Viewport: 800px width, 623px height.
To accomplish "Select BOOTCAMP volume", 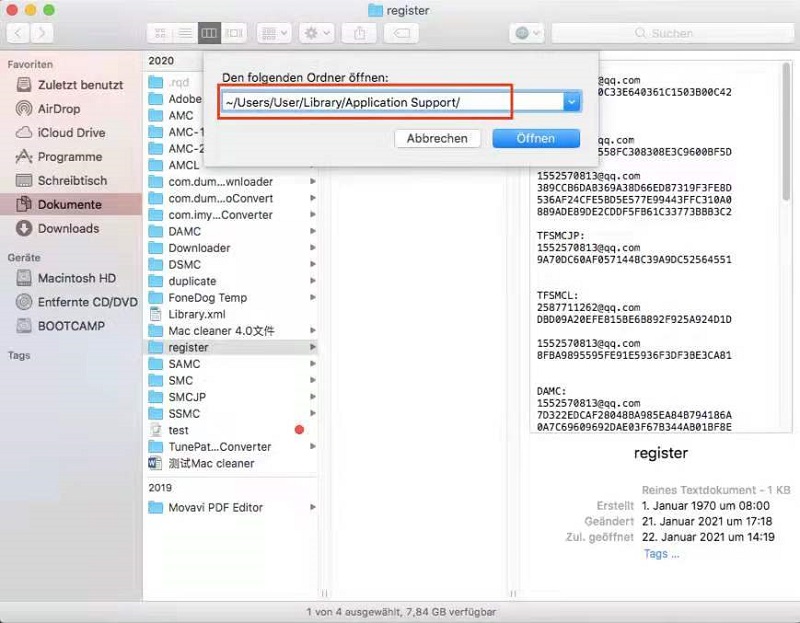I will [x=60, y=326].
